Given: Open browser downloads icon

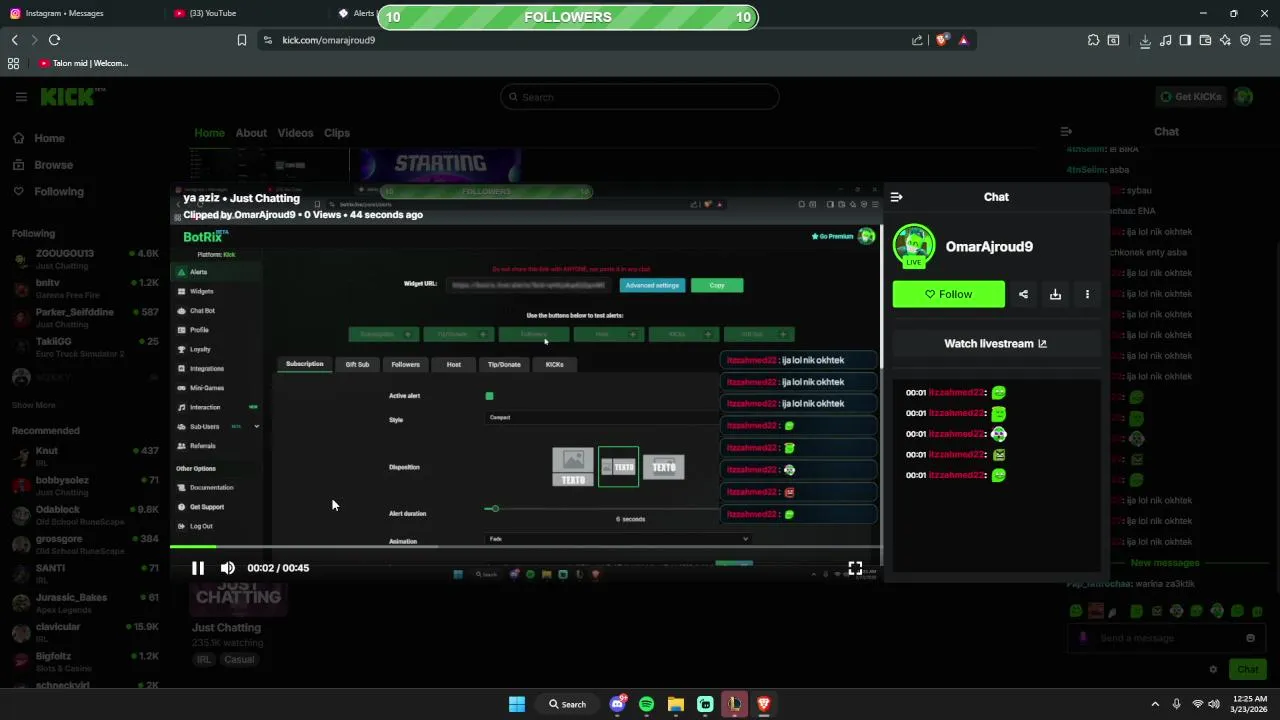Looking at the screenshot, I should tap(1145, 40).
